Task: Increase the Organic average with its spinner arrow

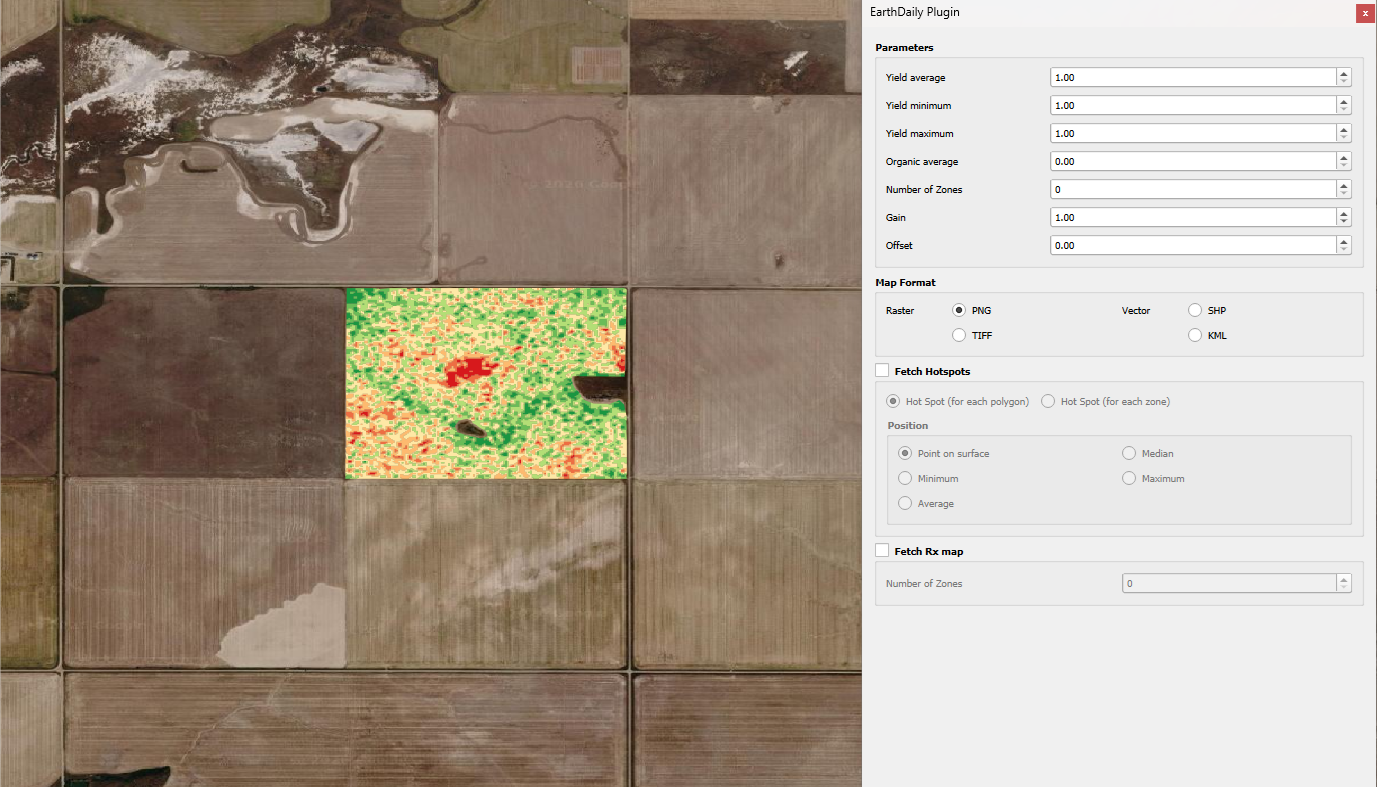Action: 1344,157
